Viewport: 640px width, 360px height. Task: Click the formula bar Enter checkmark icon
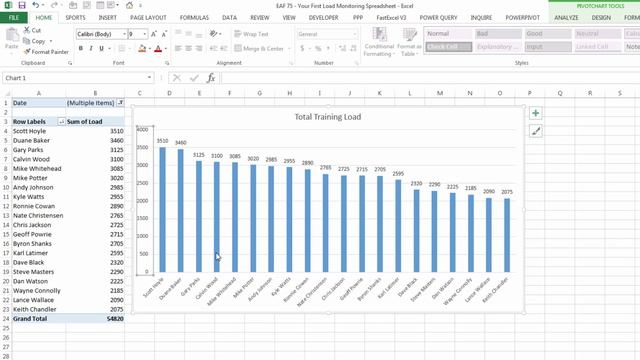(194, 78)
